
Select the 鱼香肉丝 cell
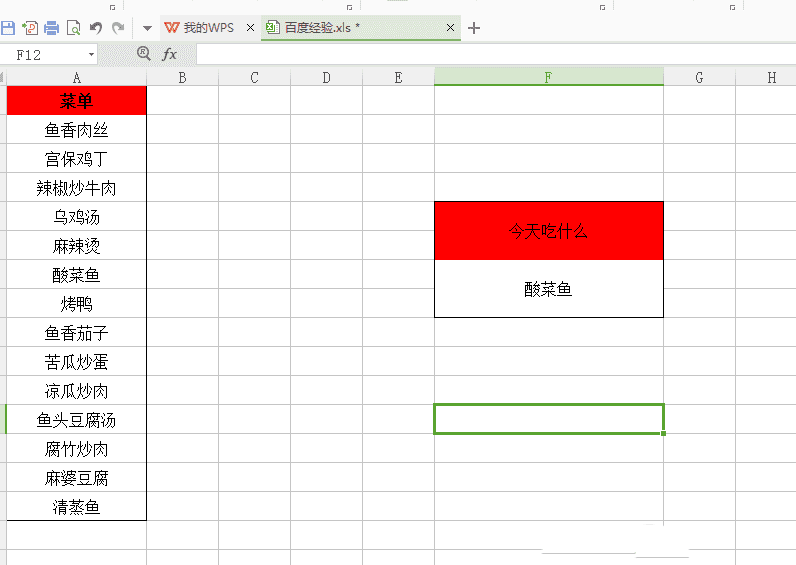click(x=76, y=130)
